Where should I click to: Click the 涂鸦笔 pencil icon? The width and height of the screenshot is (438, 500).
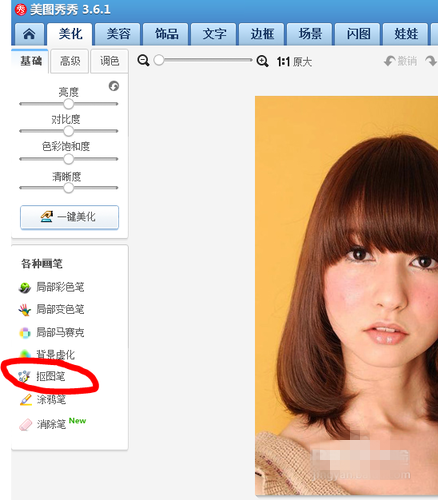coord(26,400)
